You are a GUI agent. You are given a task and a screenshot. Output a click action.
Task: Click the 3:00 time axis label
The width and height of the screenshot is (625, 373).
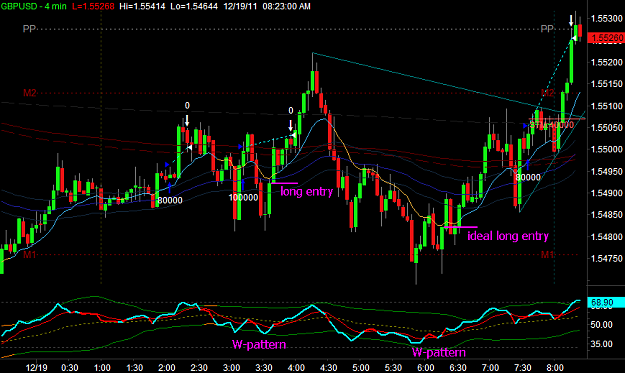point(231,367)
